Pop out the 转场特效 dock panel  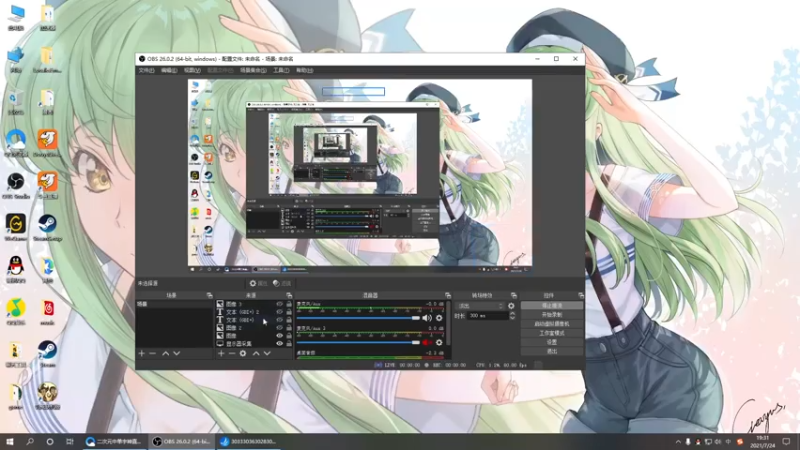(514, 295)
